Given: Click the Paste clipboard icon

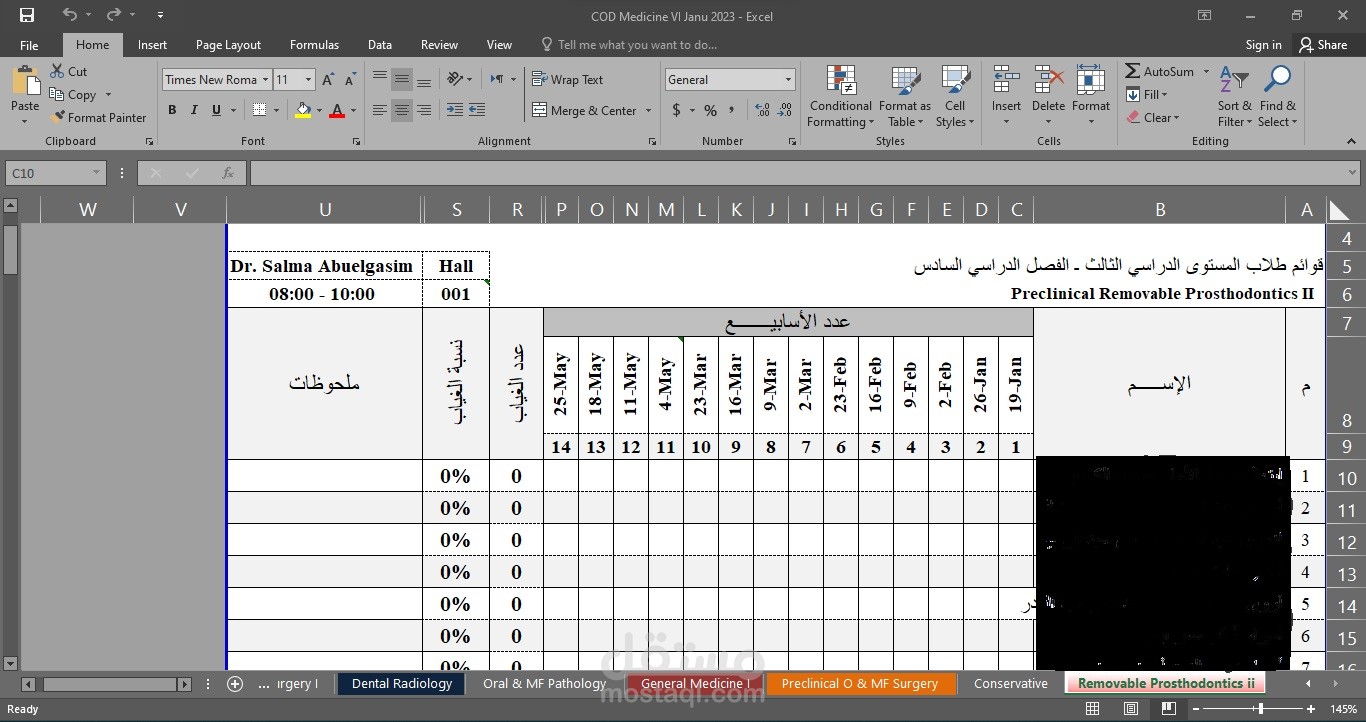Looking at the screenshot, I should [25, 82].
